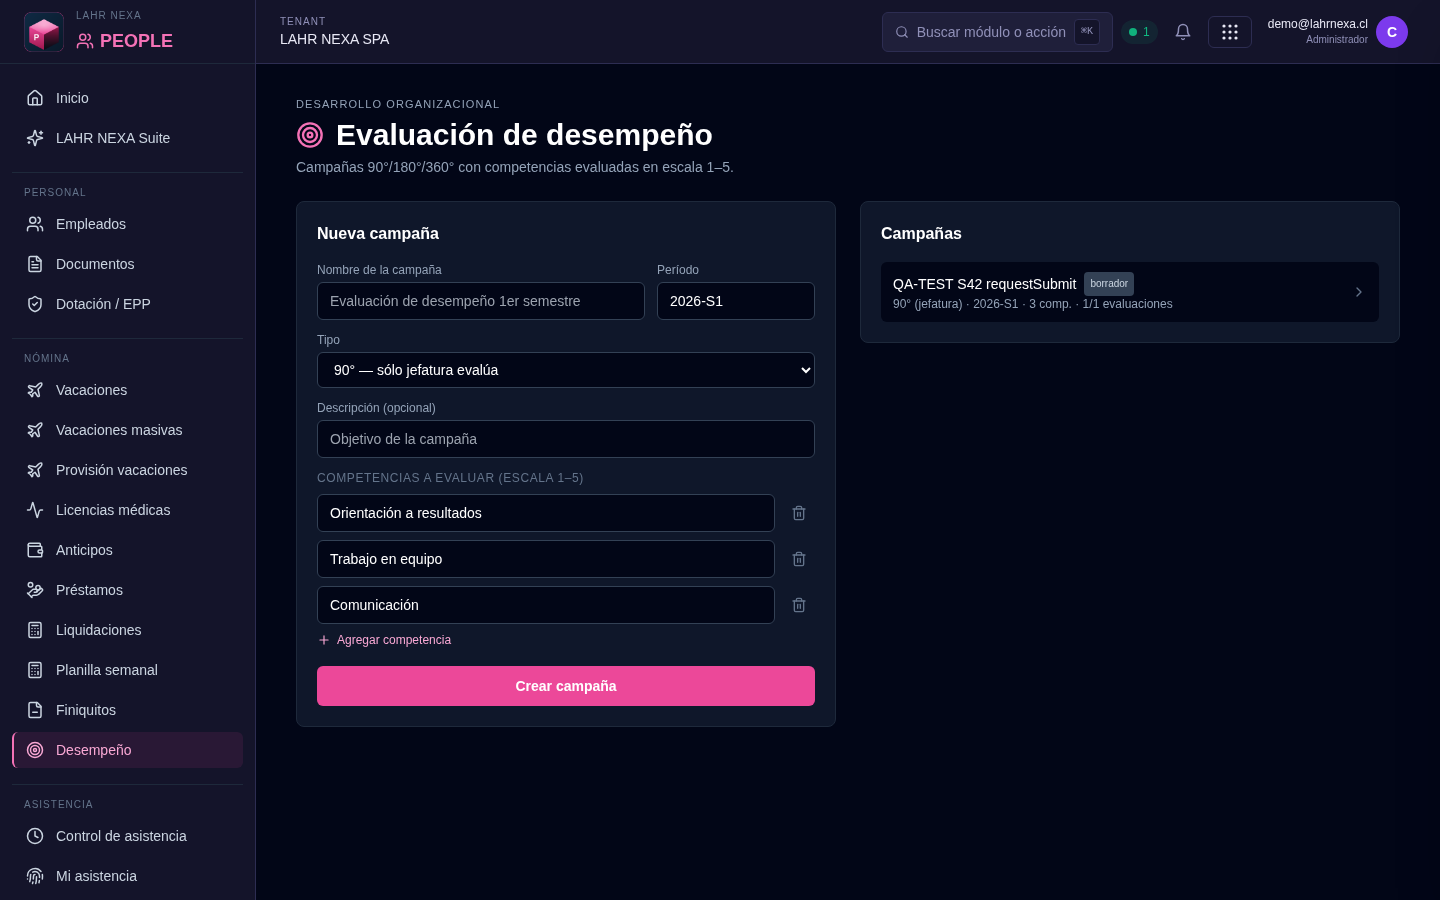
Task: Click the Empleados people icon
Action: (35, 224)
